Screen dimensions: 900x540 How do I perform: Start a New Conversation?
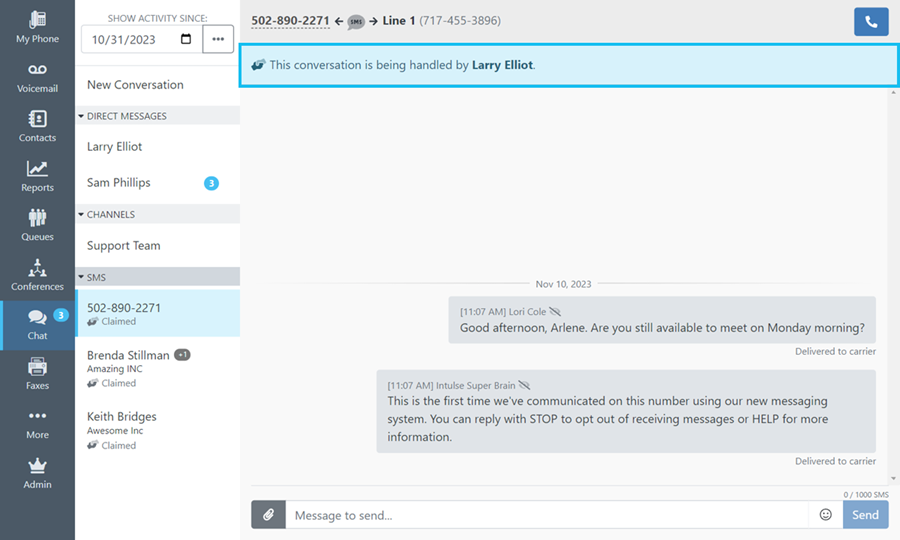pos(135,85)
